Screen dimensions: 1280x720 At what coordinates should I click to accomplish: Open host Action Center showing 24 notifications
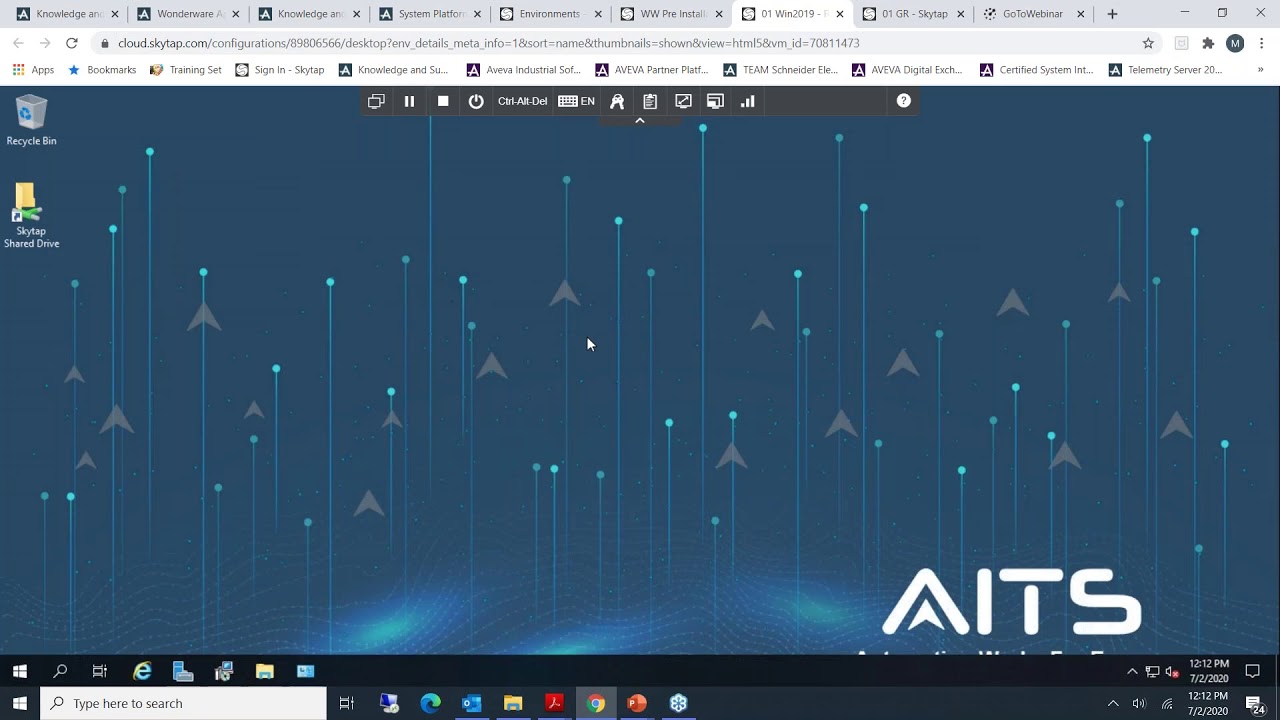(x=1255, y=704)
